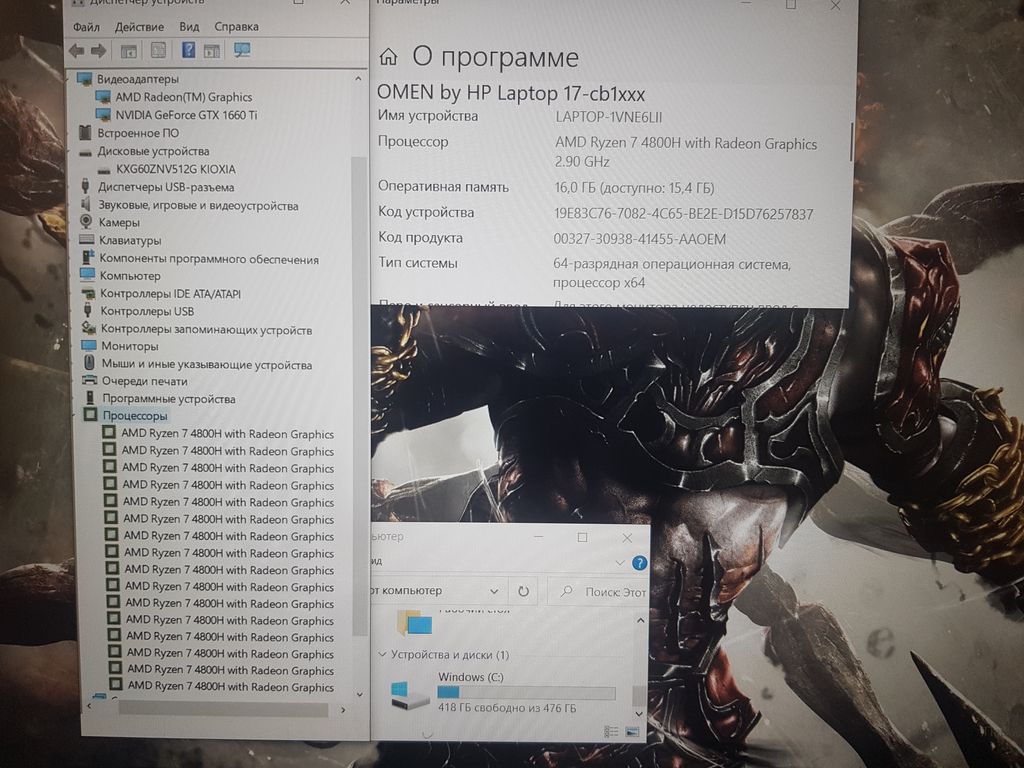The width and height of the screenshot is (1024, 768).
Task: Click the Forward arrow in Device Manager toolbar
Action: coord(98,51)
